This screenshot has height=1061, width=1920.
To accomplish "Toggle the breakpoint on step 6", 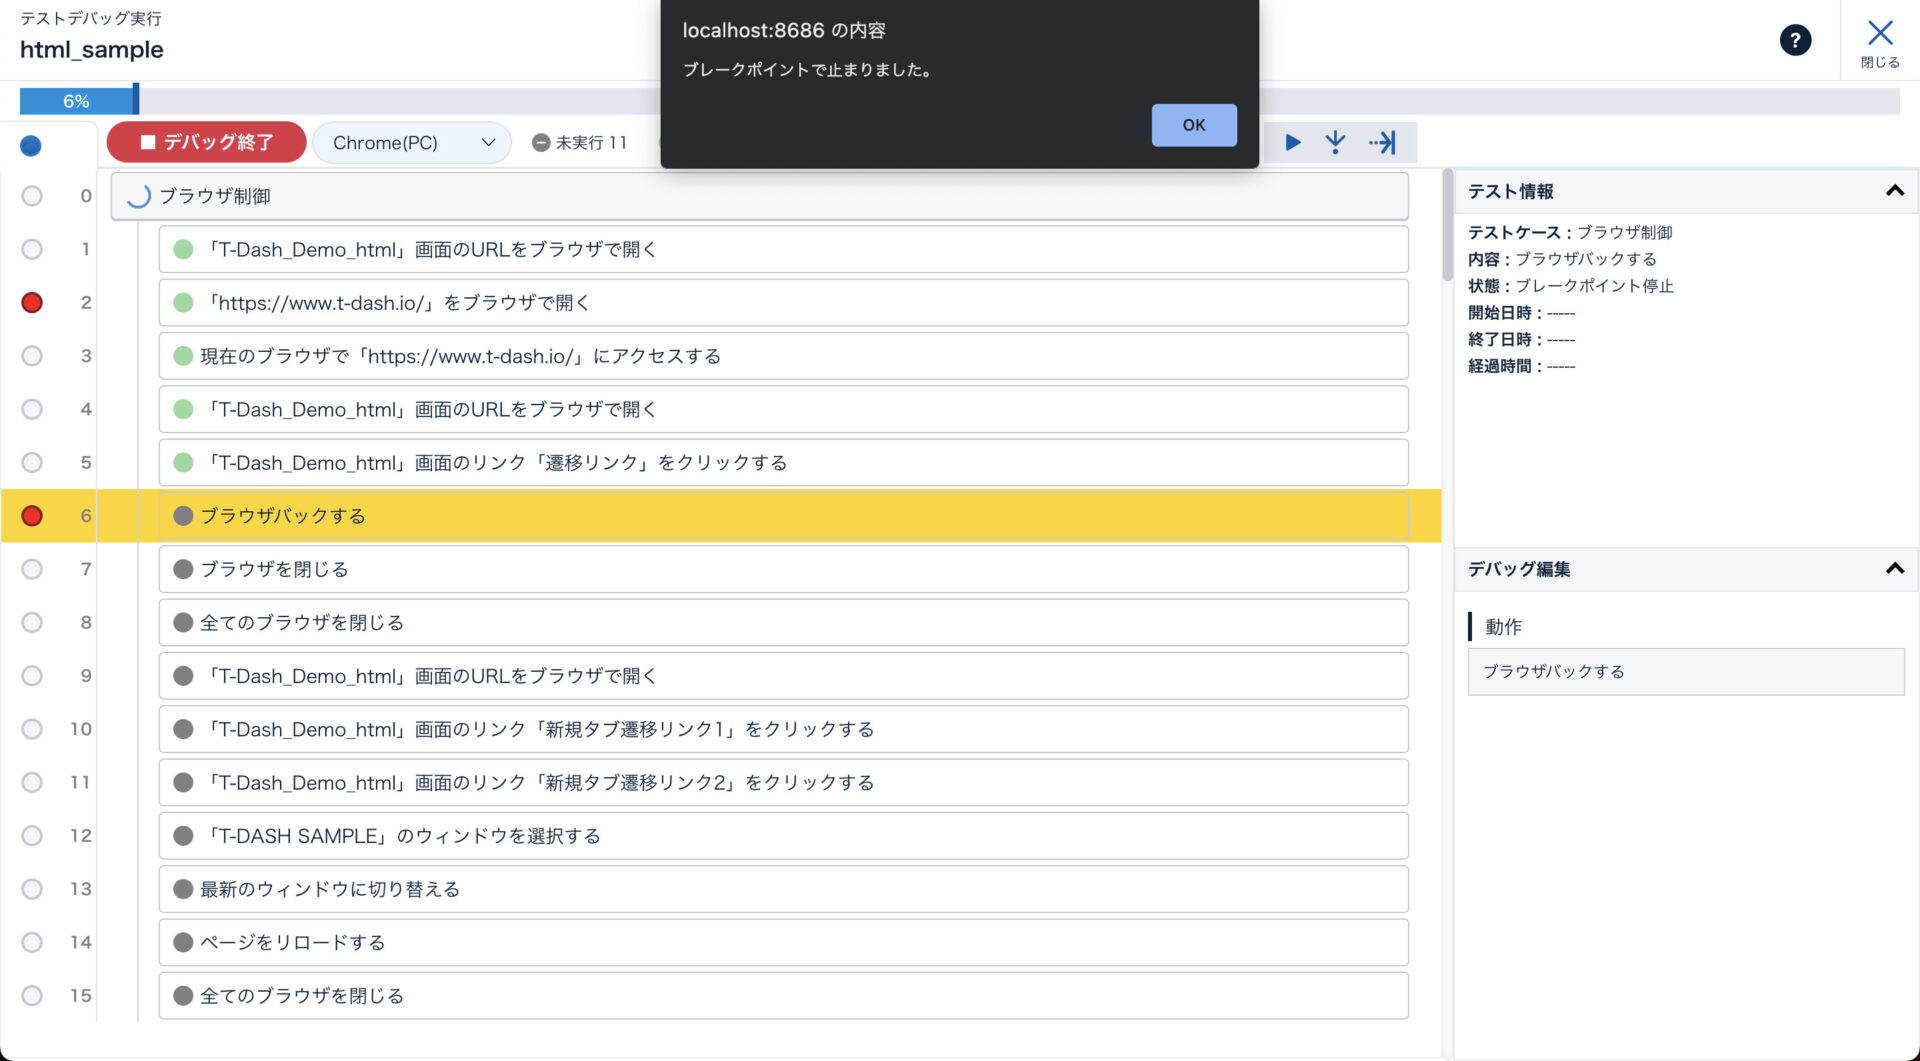I will coord(32,516).
